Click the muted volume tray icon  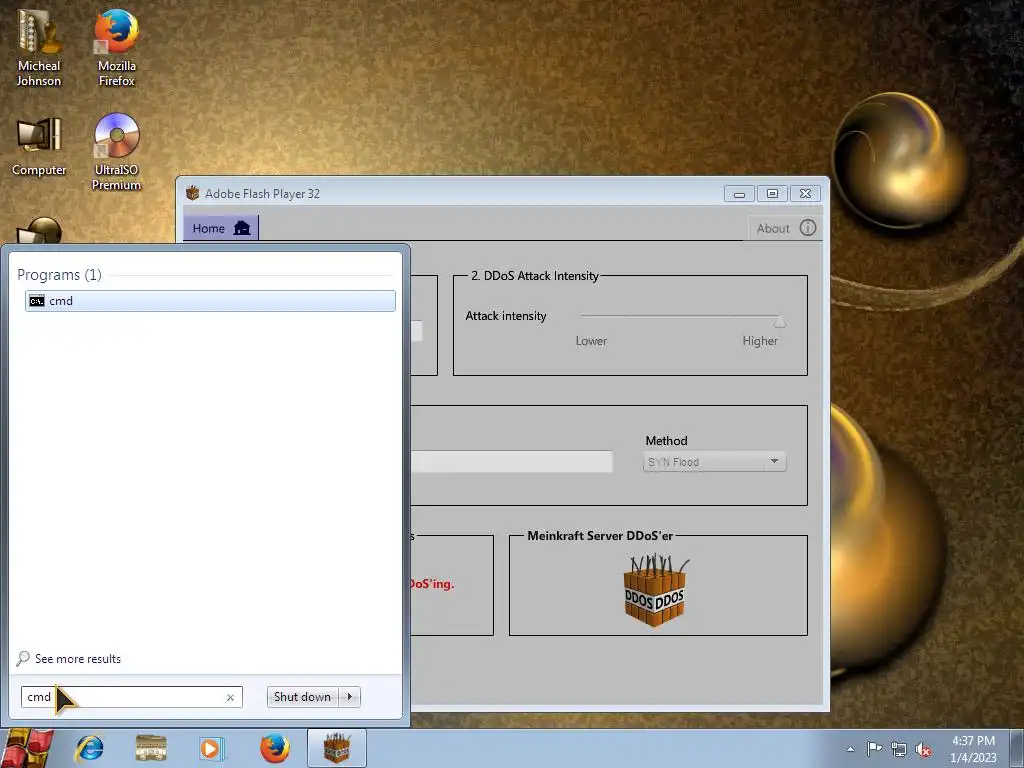[x=923, y=749]
